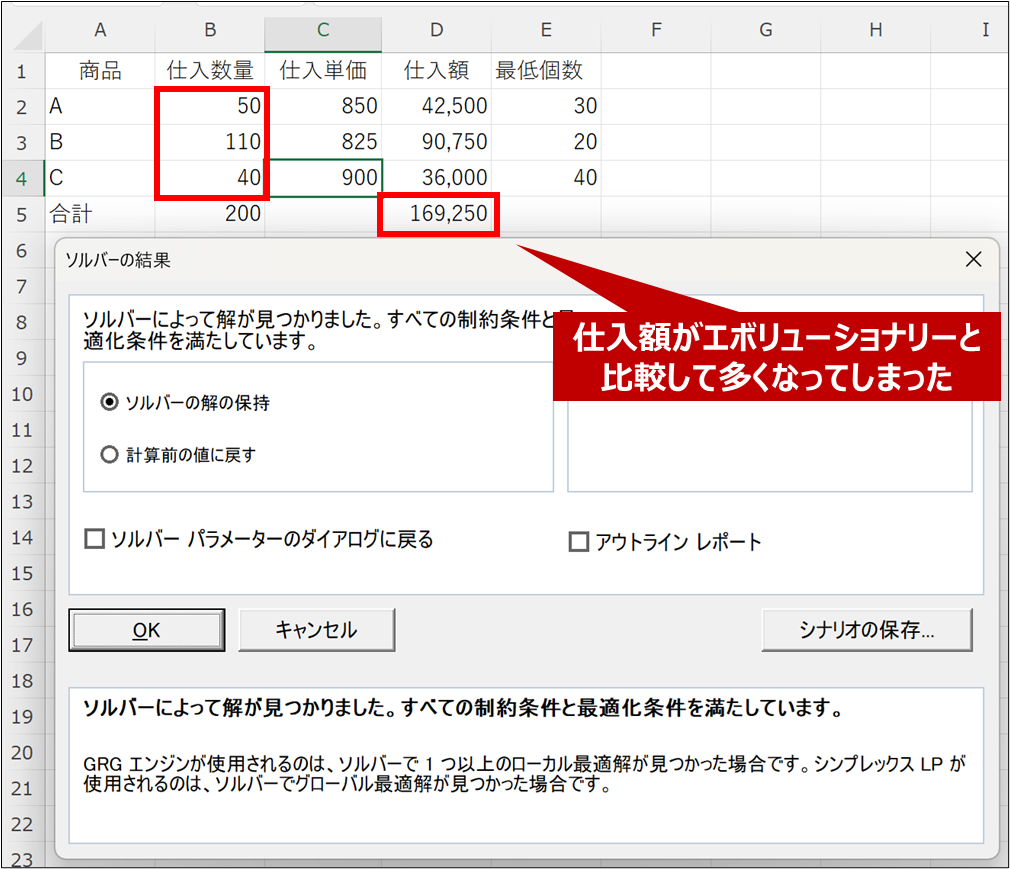The image size is (1010, 869).
Task: Click the キャンセル button
Action: (316, 630)
